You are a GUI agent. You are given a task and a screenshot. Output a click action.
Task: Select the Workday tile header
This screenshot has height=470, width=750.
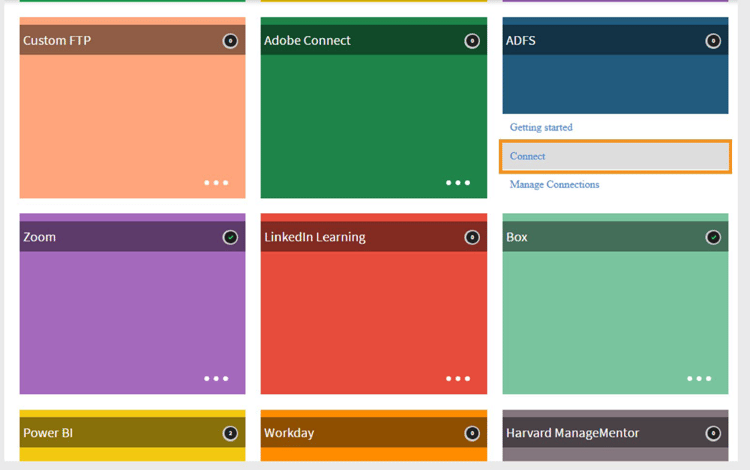pyautogui.click(x=374, y=433)
